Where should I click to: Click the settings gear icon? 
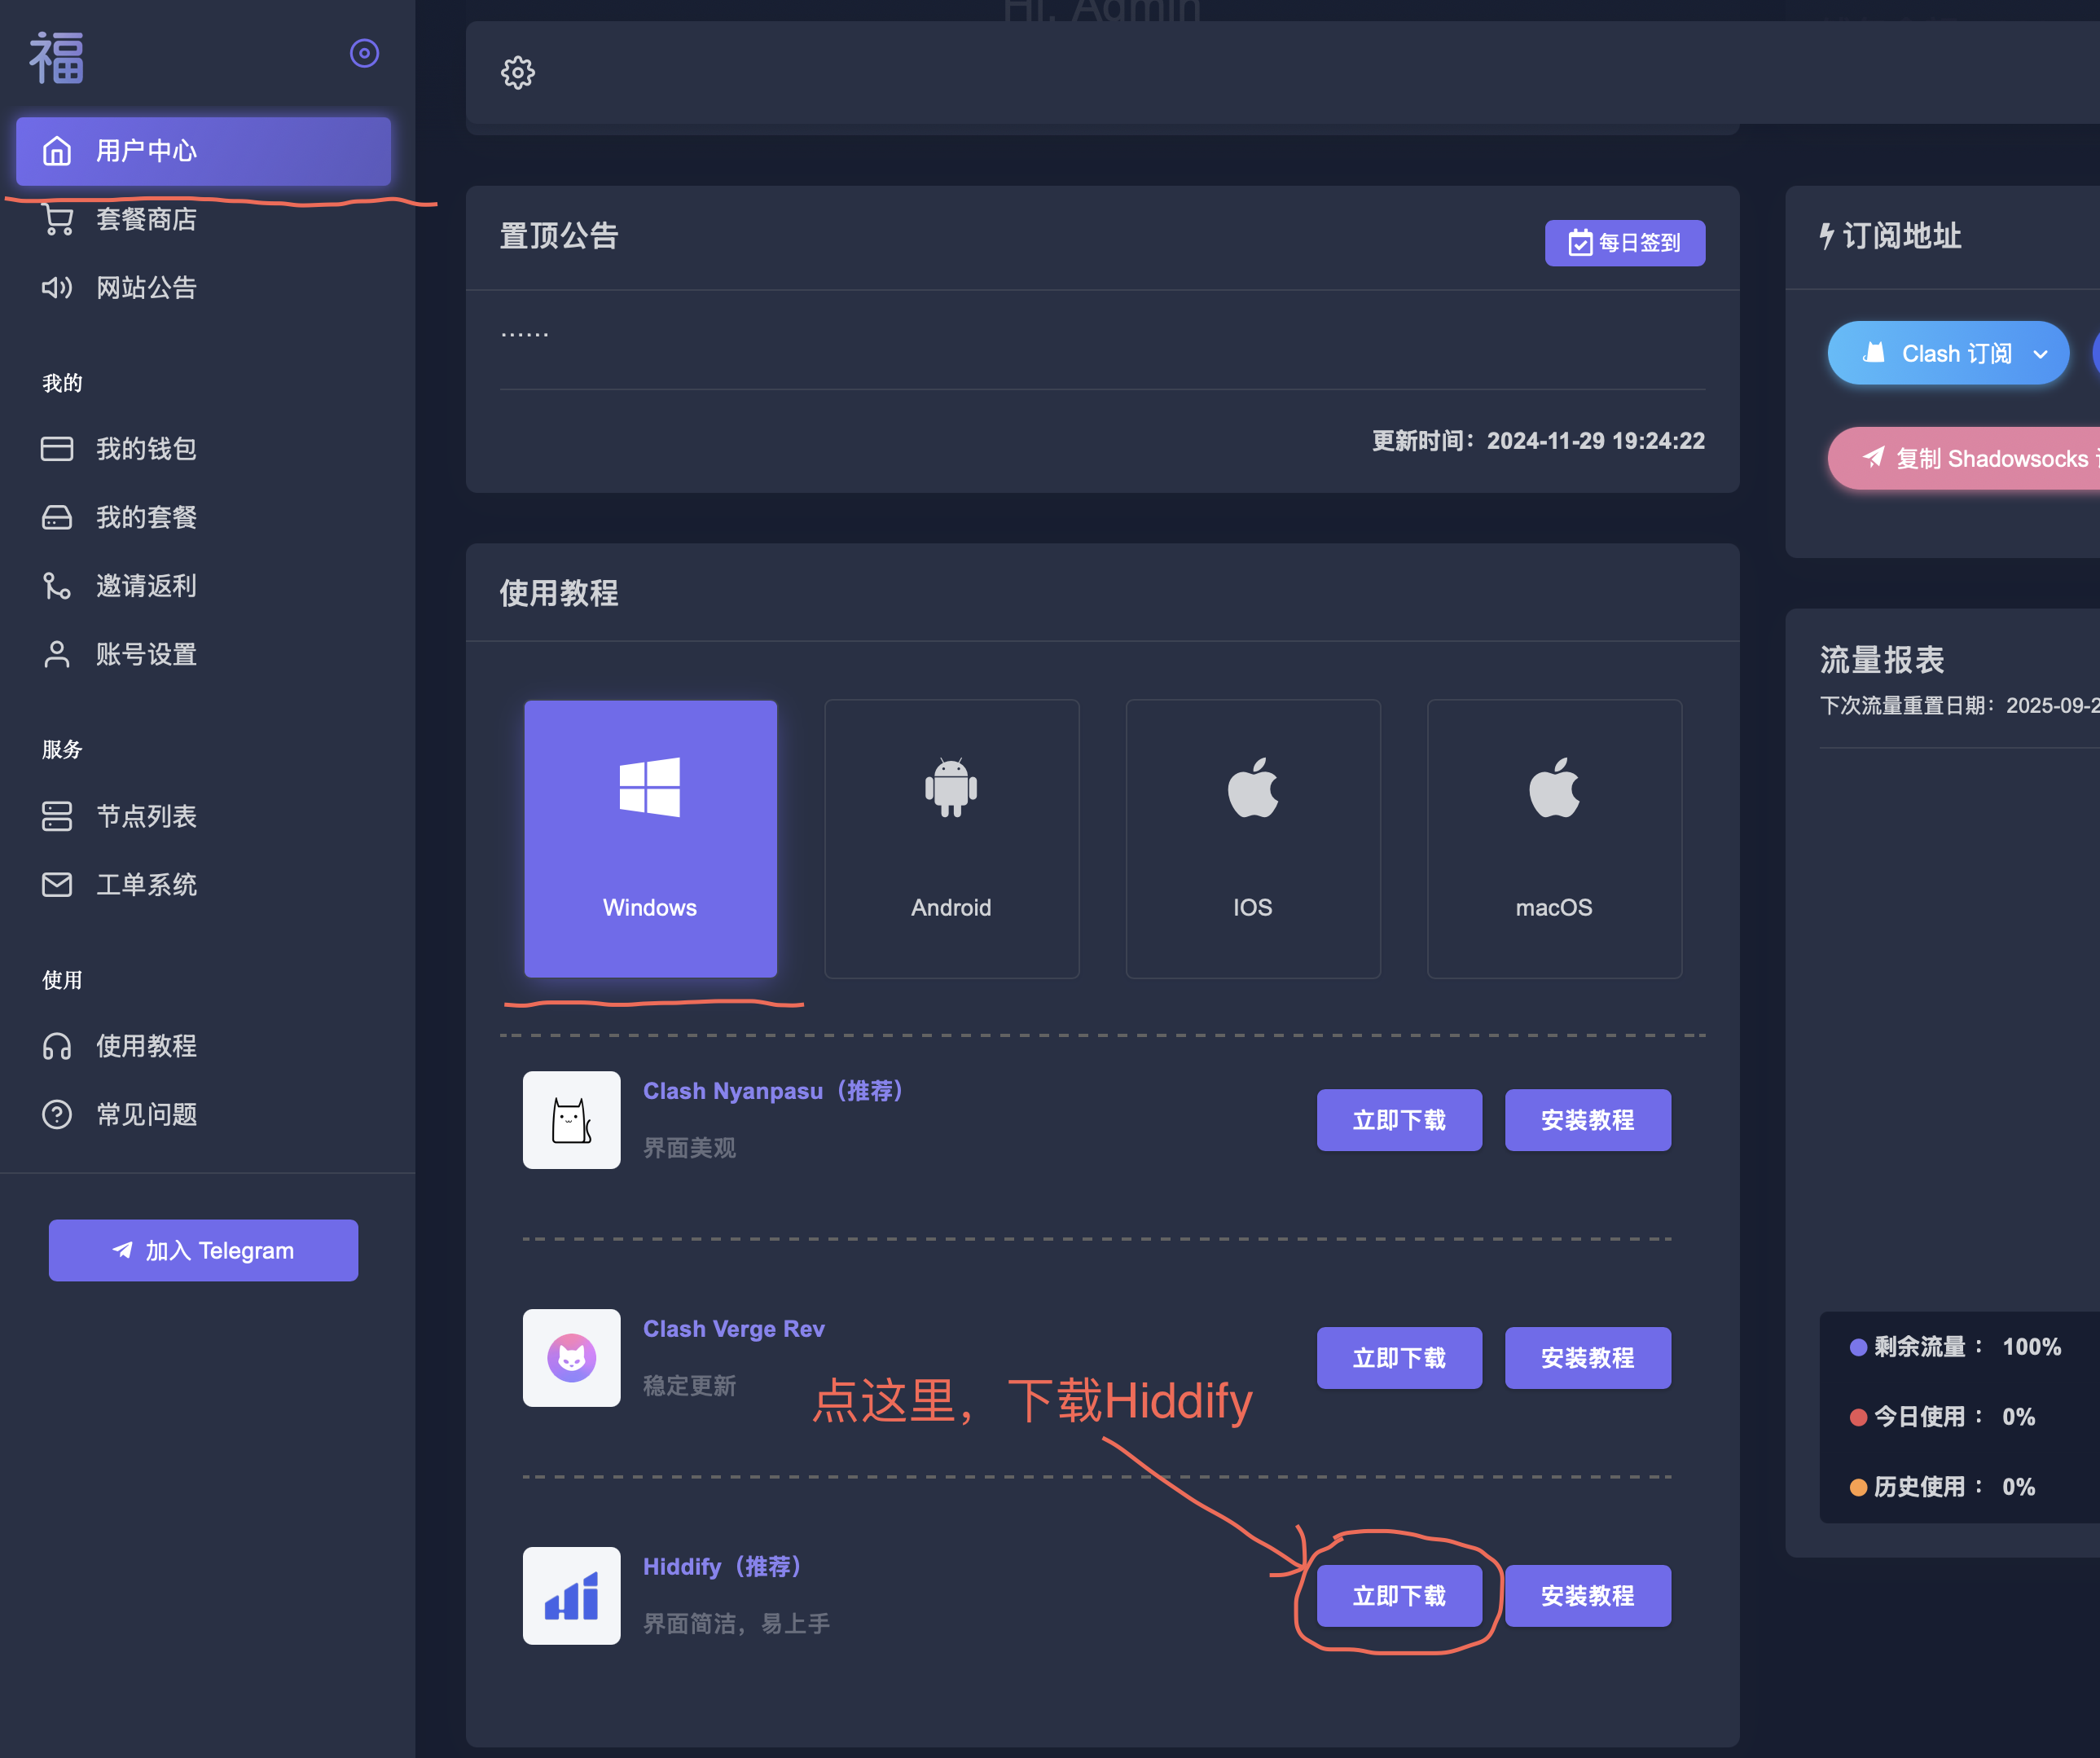[x=517, y=73]
